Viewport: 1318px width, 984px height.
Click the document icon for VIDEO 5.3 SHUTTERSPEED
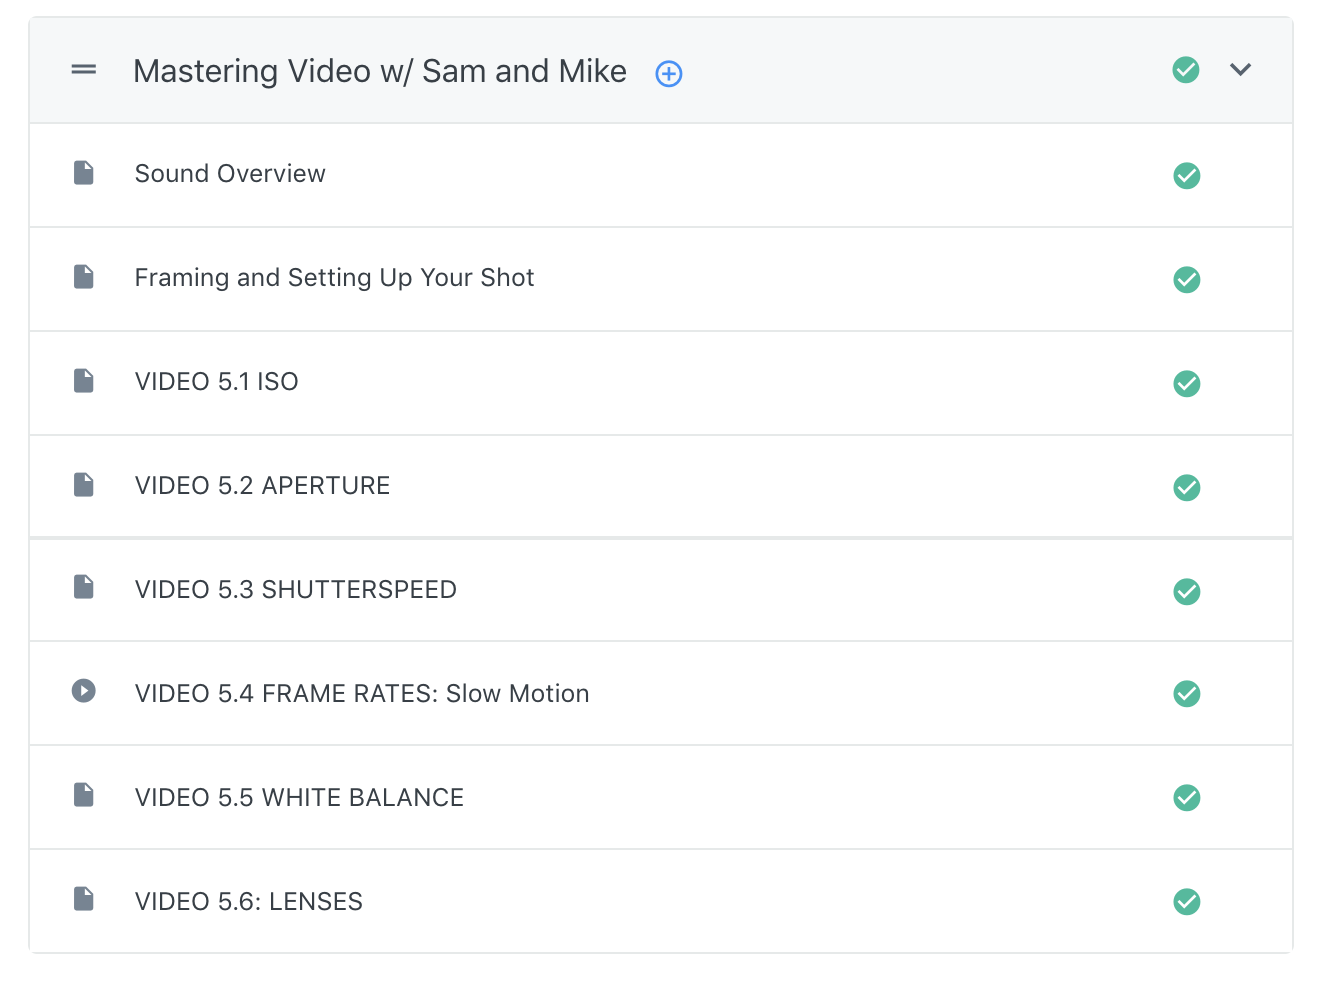(84, 587)
